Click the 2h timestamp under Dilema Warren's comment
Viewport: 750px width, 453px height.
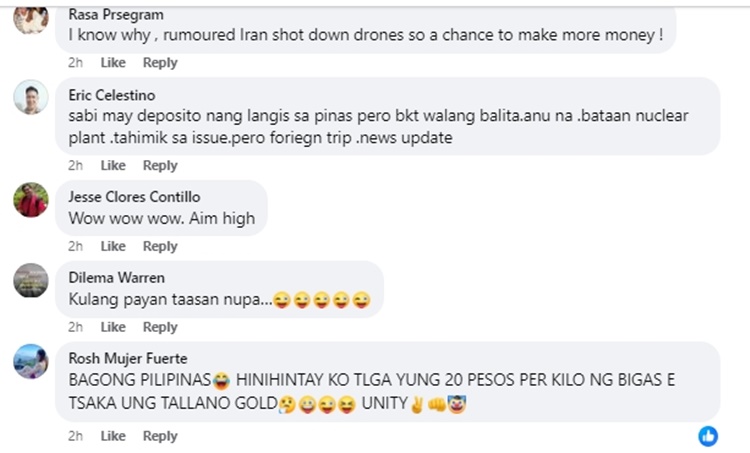tap(75, 327)
